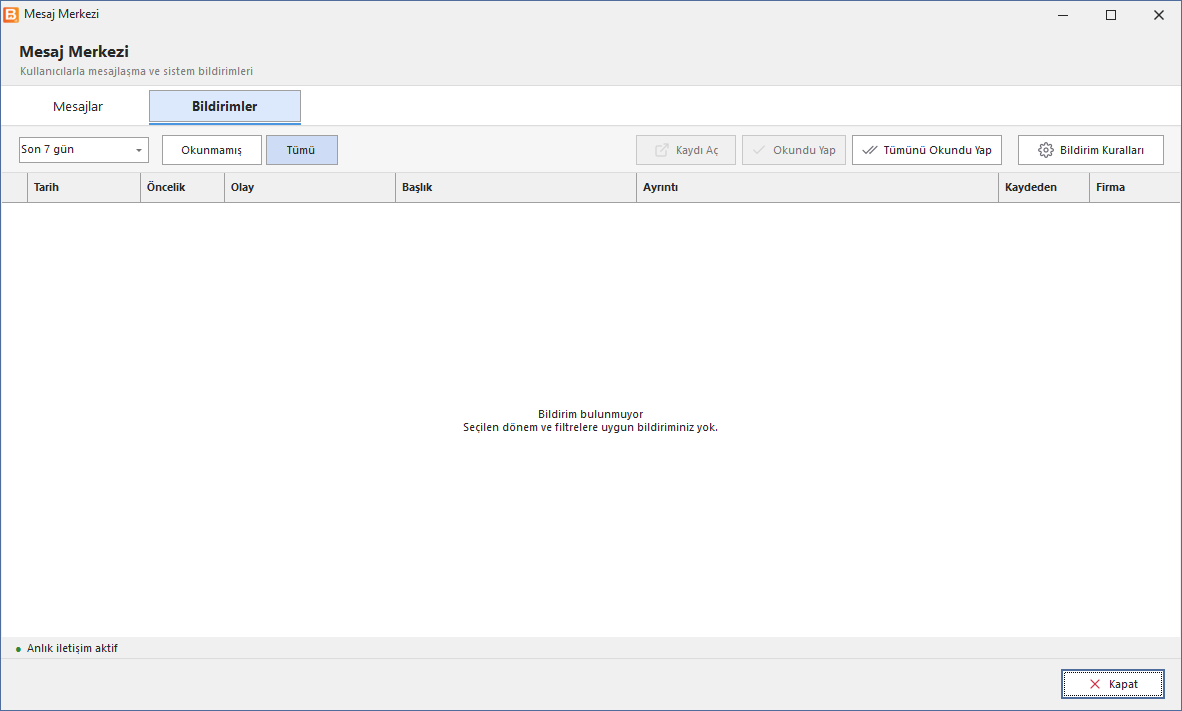Expand the Son 7 gün dropdown arrow
This screenshot has width=1182, height=711.
point(139,150)
